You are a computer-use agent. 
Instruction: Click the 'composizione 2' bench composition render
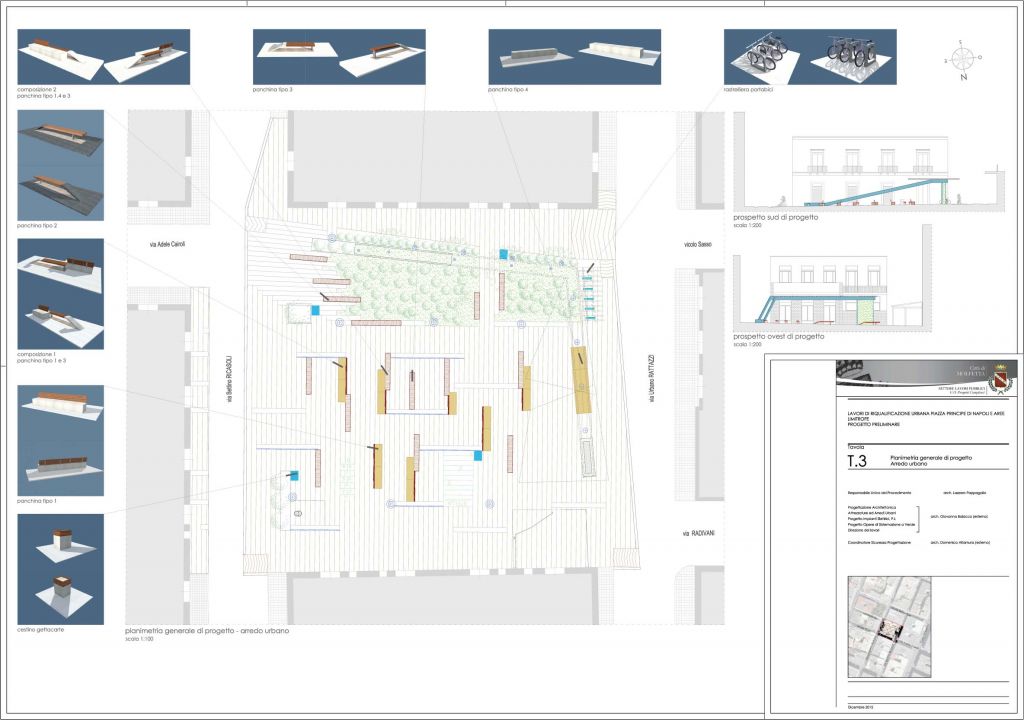coord(104,56)
